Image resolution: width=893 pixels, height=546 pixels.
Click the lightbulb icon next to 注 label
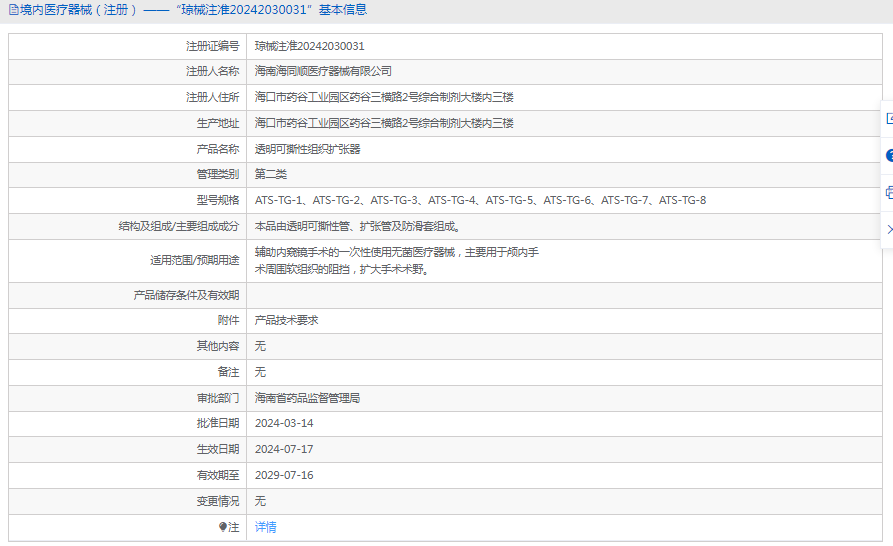[x=223, y=527]
